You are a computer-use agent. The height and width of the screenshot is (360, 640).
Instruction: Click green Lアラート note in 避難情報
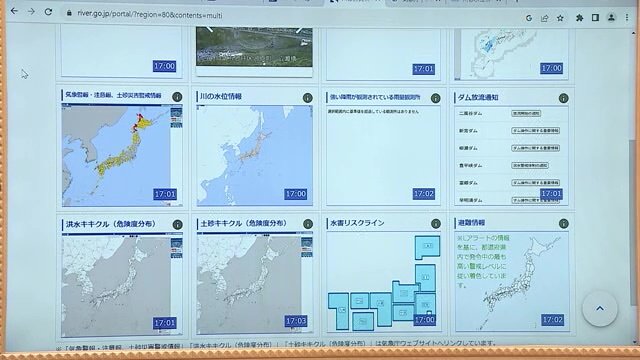(x=483, y=261)
